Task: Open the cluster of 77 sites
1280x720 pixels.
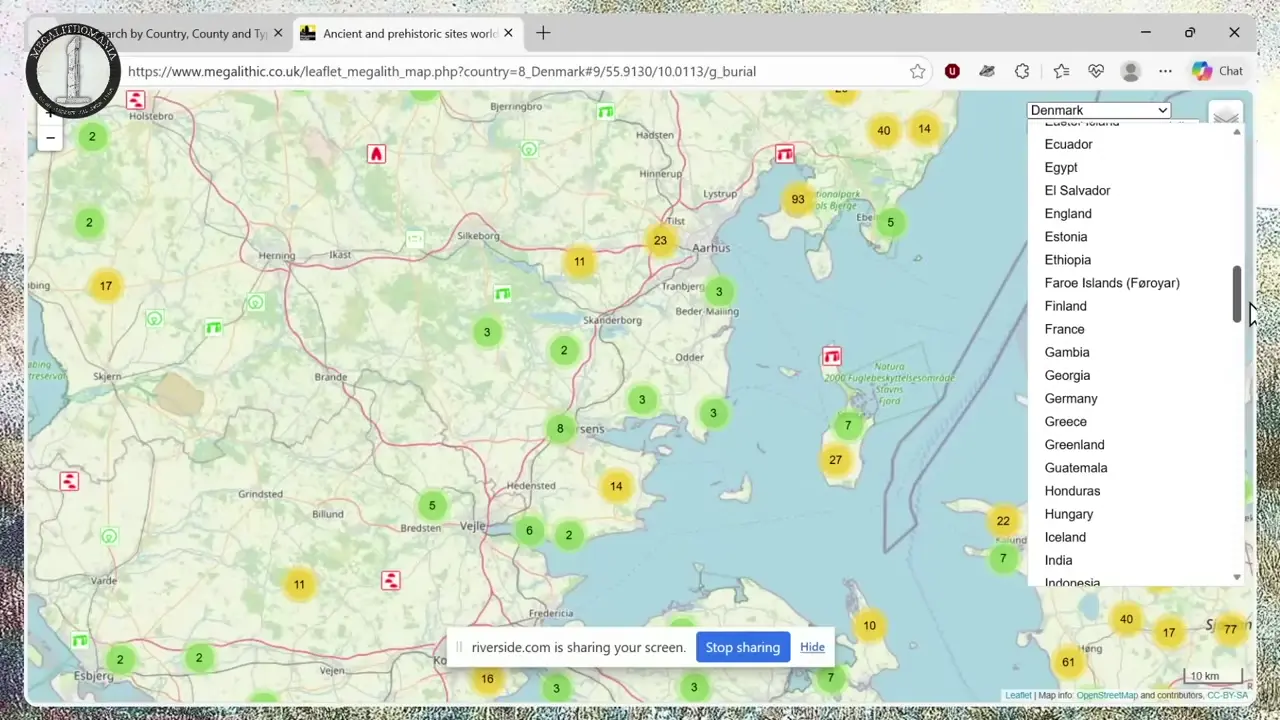Action: [1230, 629]
